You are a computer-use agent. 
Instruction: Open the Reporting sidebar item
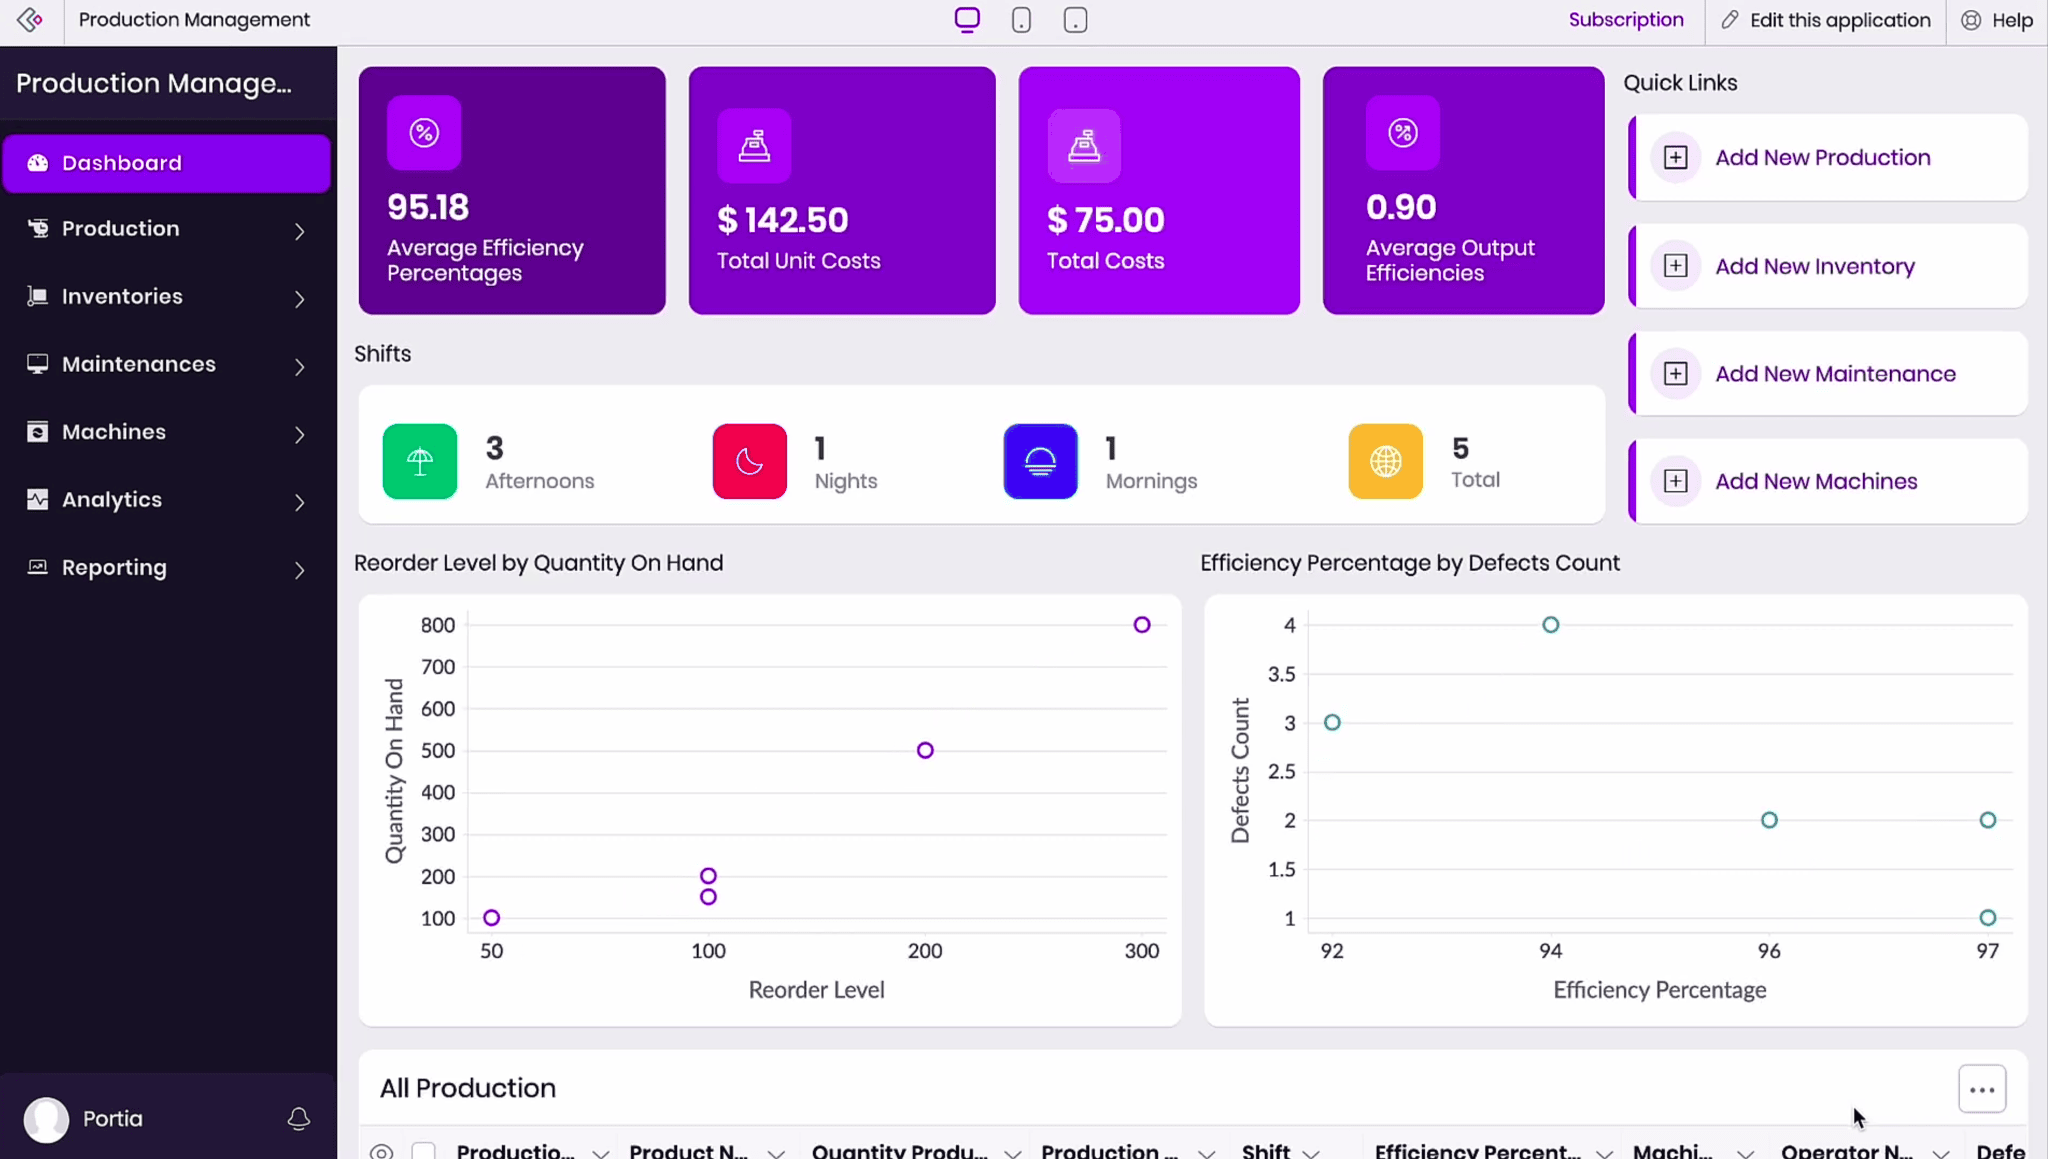(x=114, y=568)
